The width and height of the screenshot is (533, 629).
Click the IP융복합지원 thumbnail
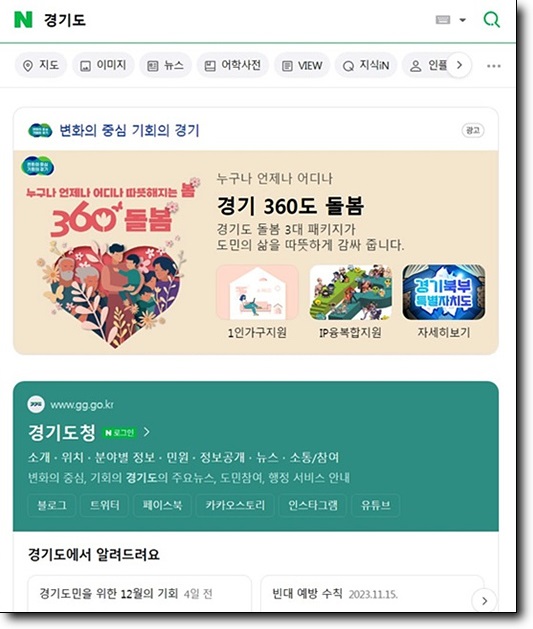(x=351, y=292)
